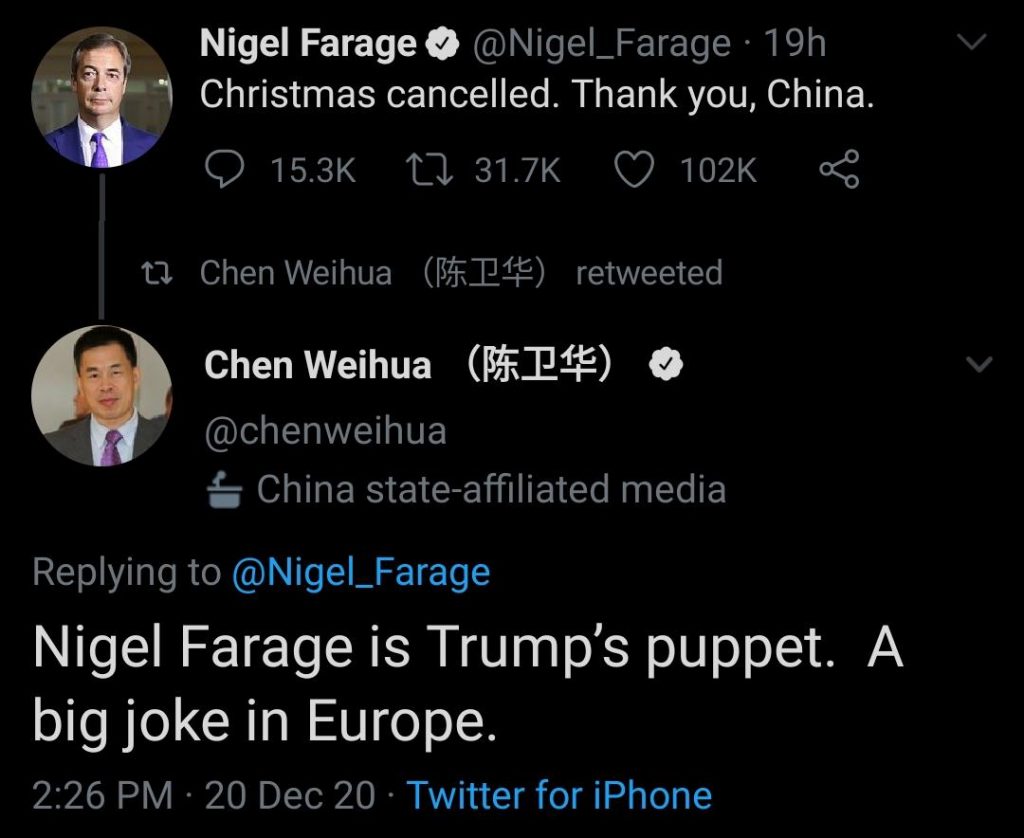Open the @Nigel_Farage link in Replying to

coord(359,572)
